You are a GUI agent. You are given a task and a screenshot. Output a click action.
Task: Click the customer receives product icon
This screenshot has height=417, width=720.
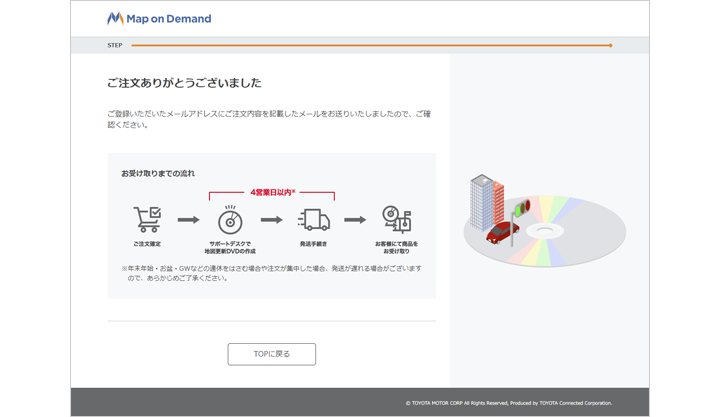[x=397, y=219]
